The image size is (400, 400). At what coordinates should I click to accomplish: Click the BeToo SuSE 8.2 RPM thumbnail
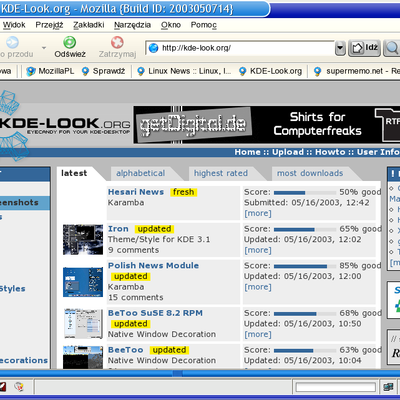click(83, 324)
